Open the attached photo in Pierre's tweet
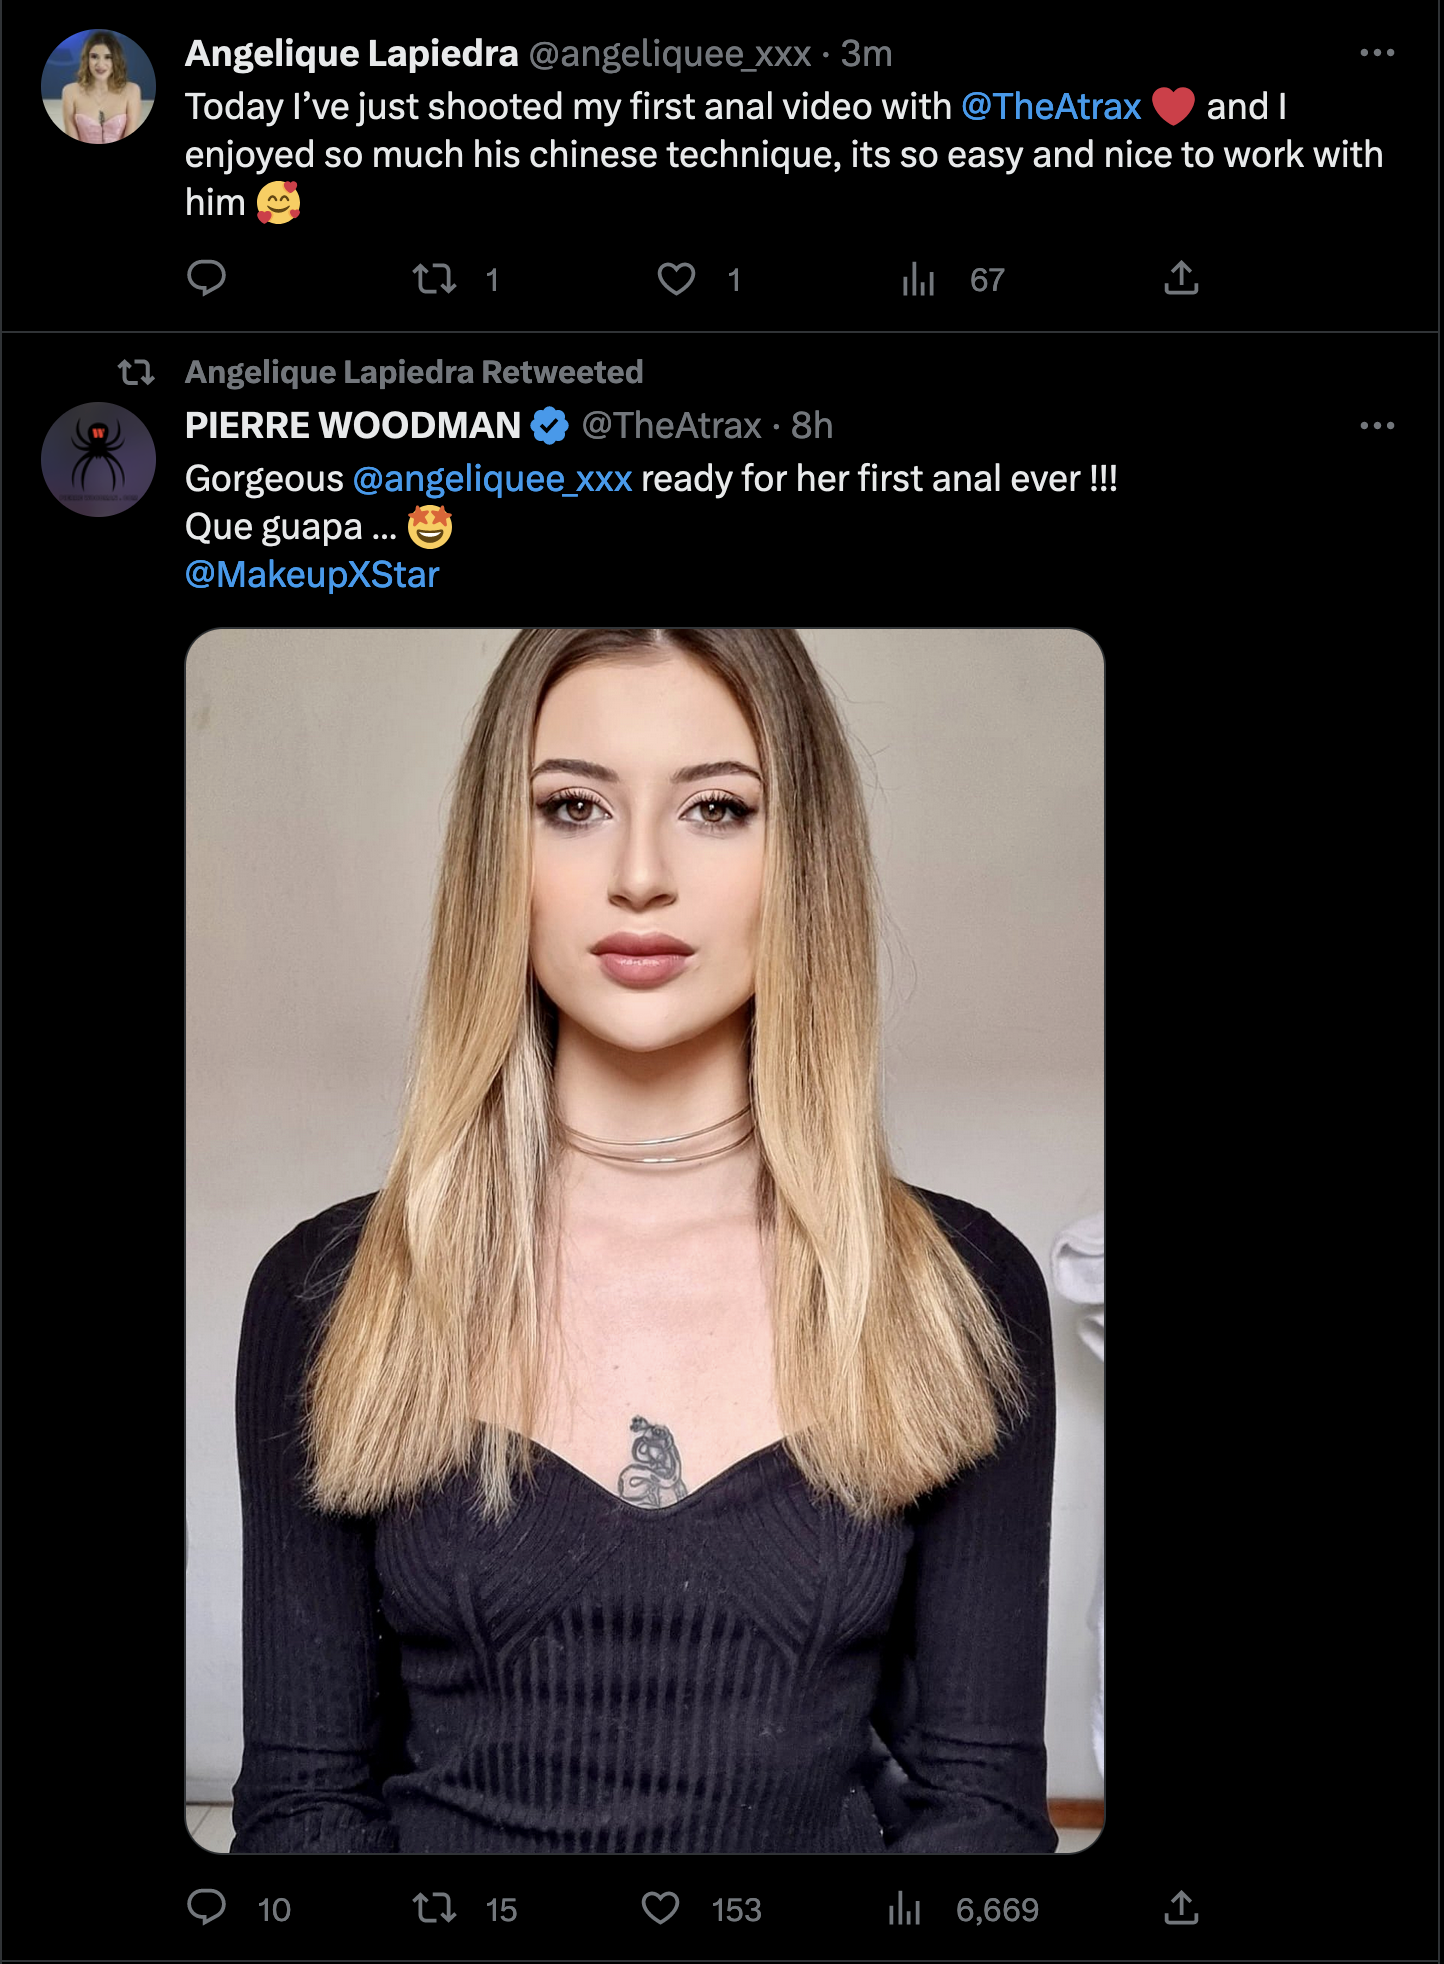The image size is (1444, 1964). (645, 1240)
